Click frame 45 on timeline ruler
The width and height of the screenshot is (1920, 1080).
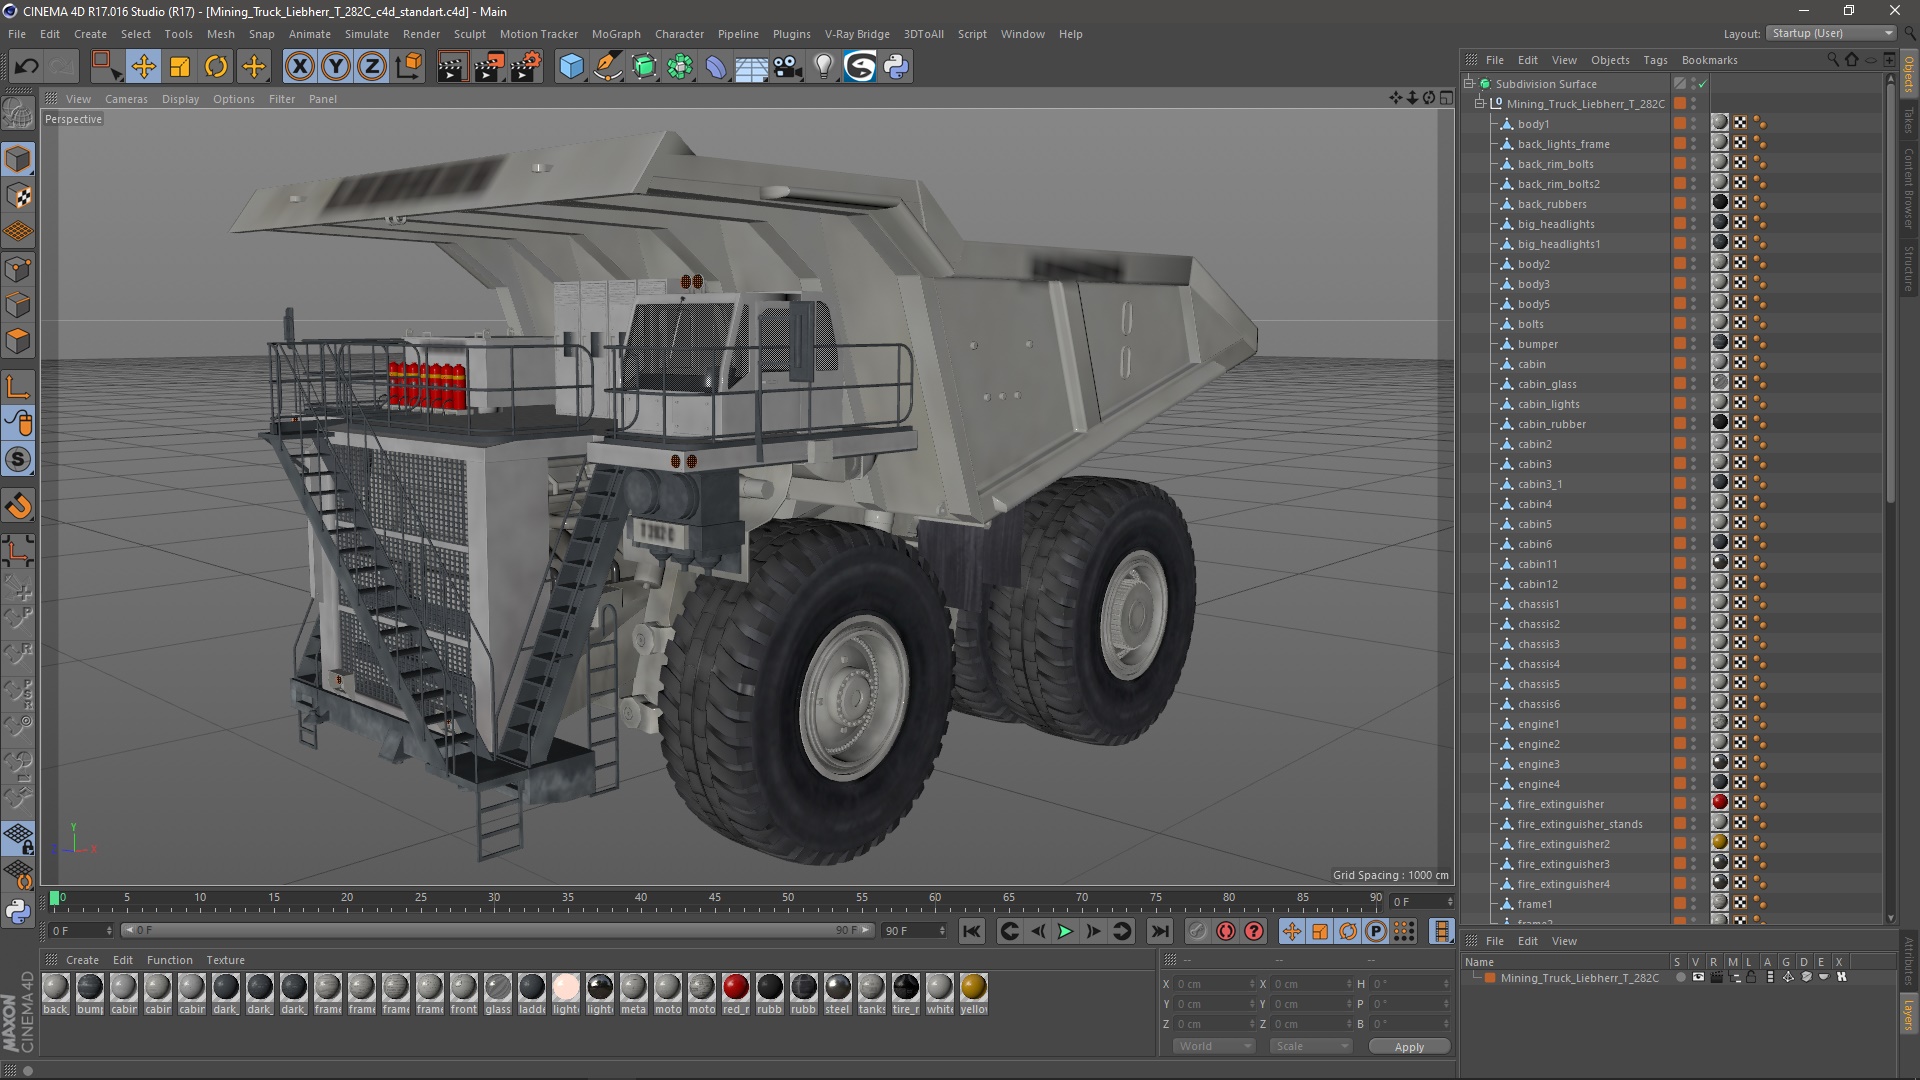coord(714,898)
